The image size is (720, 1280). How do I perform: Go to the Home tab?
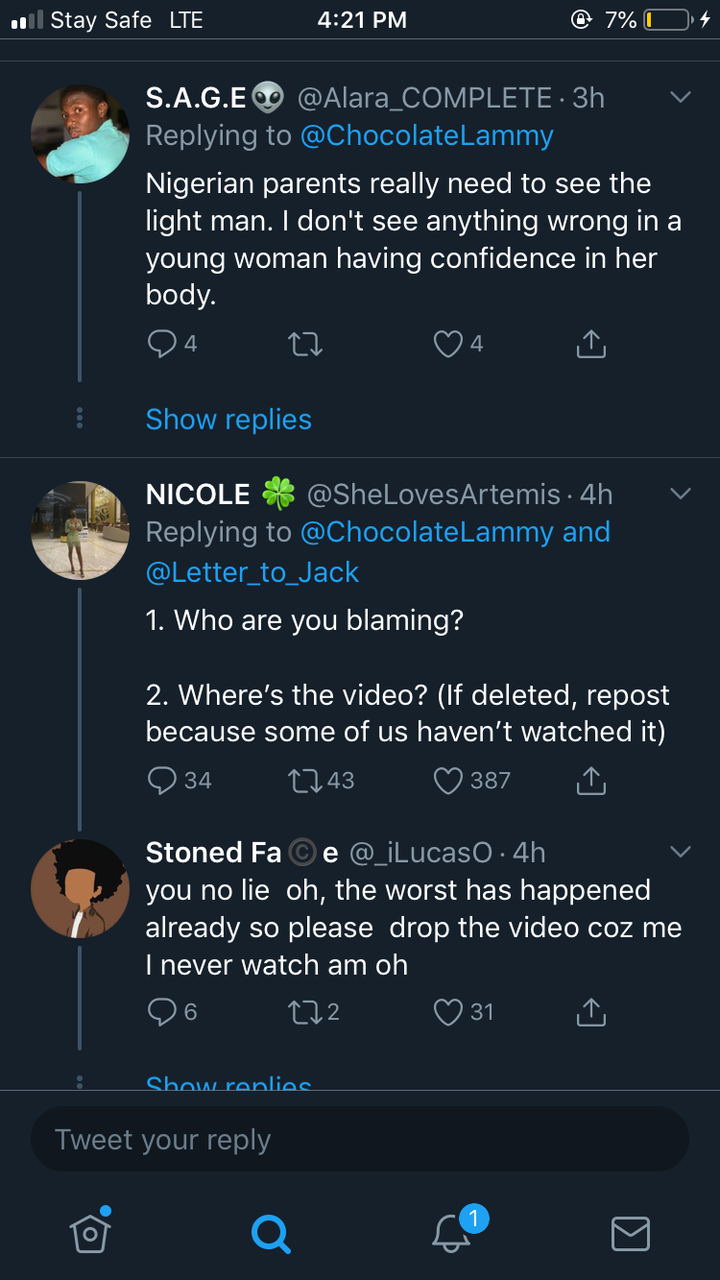(90, 1233)
